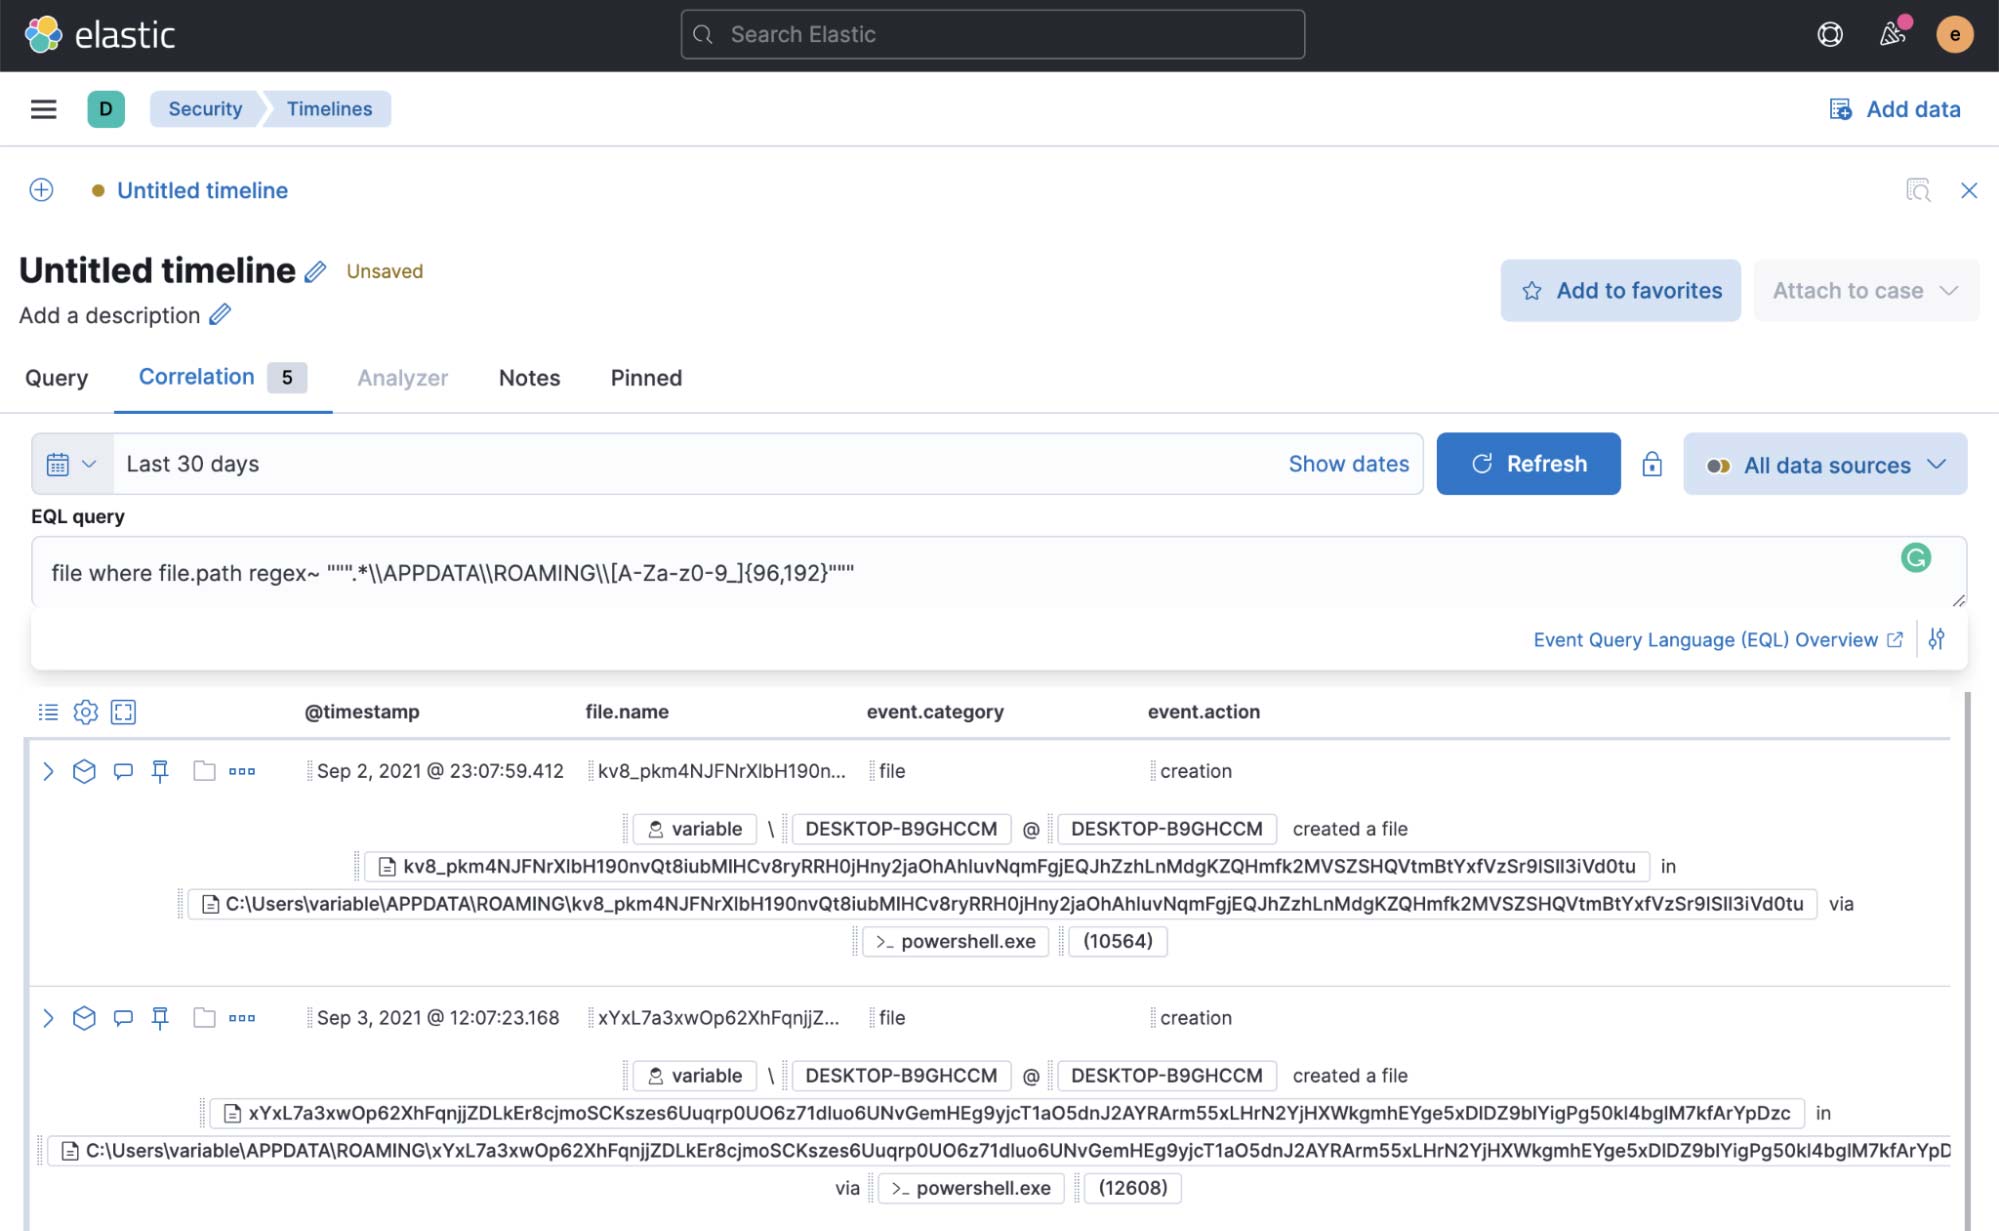
Task: Click the Refresh button
Action: [1528, 463]
